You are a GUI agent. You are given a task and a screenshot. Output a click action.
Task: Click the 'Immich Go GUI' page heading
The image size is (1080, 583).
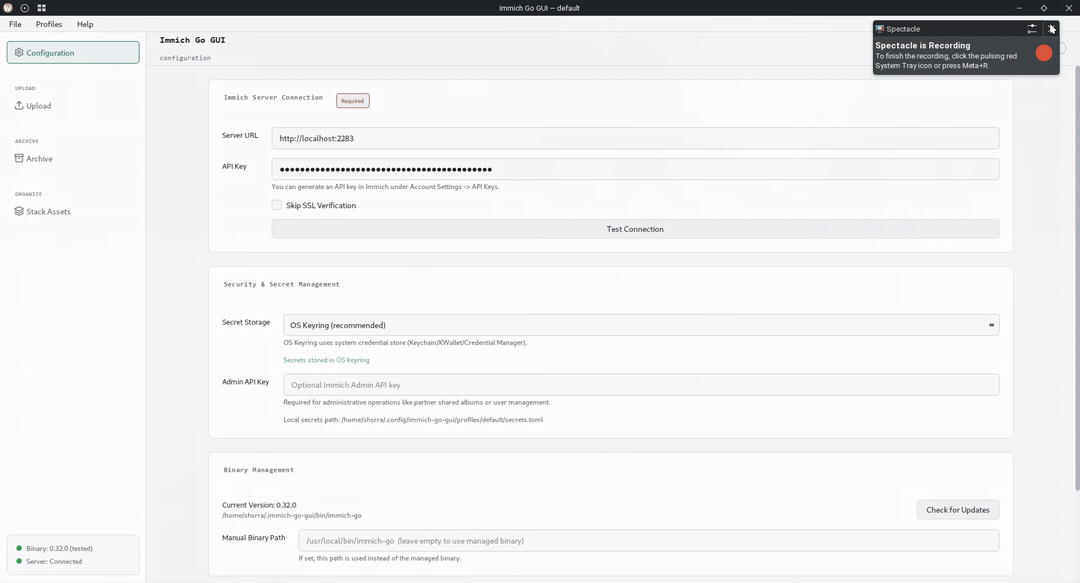click(x=192, y=40)
